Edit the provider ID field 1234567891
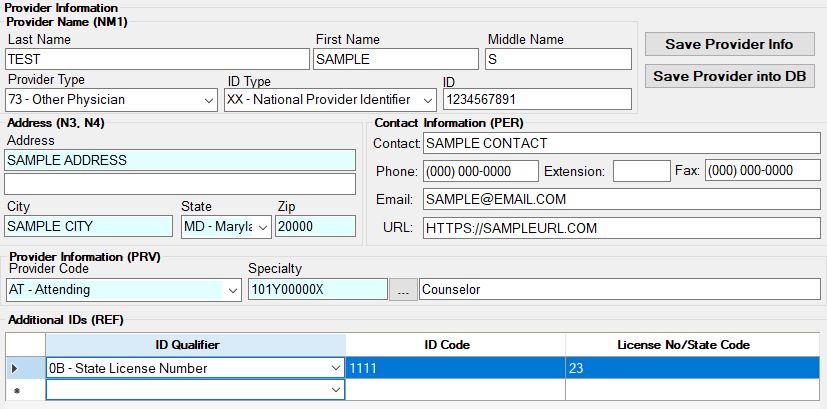Image resolution: width=827 pixels, height=409 pixels. (537, 99)
